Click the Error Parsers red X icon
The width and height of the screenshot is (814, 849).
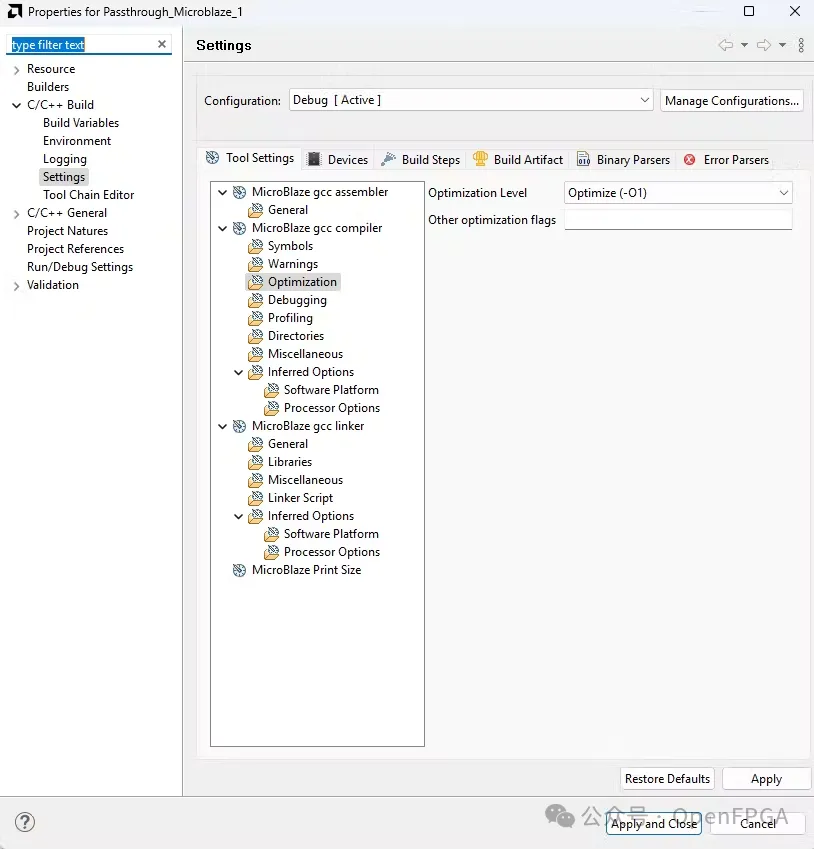(x=689, y=160)
